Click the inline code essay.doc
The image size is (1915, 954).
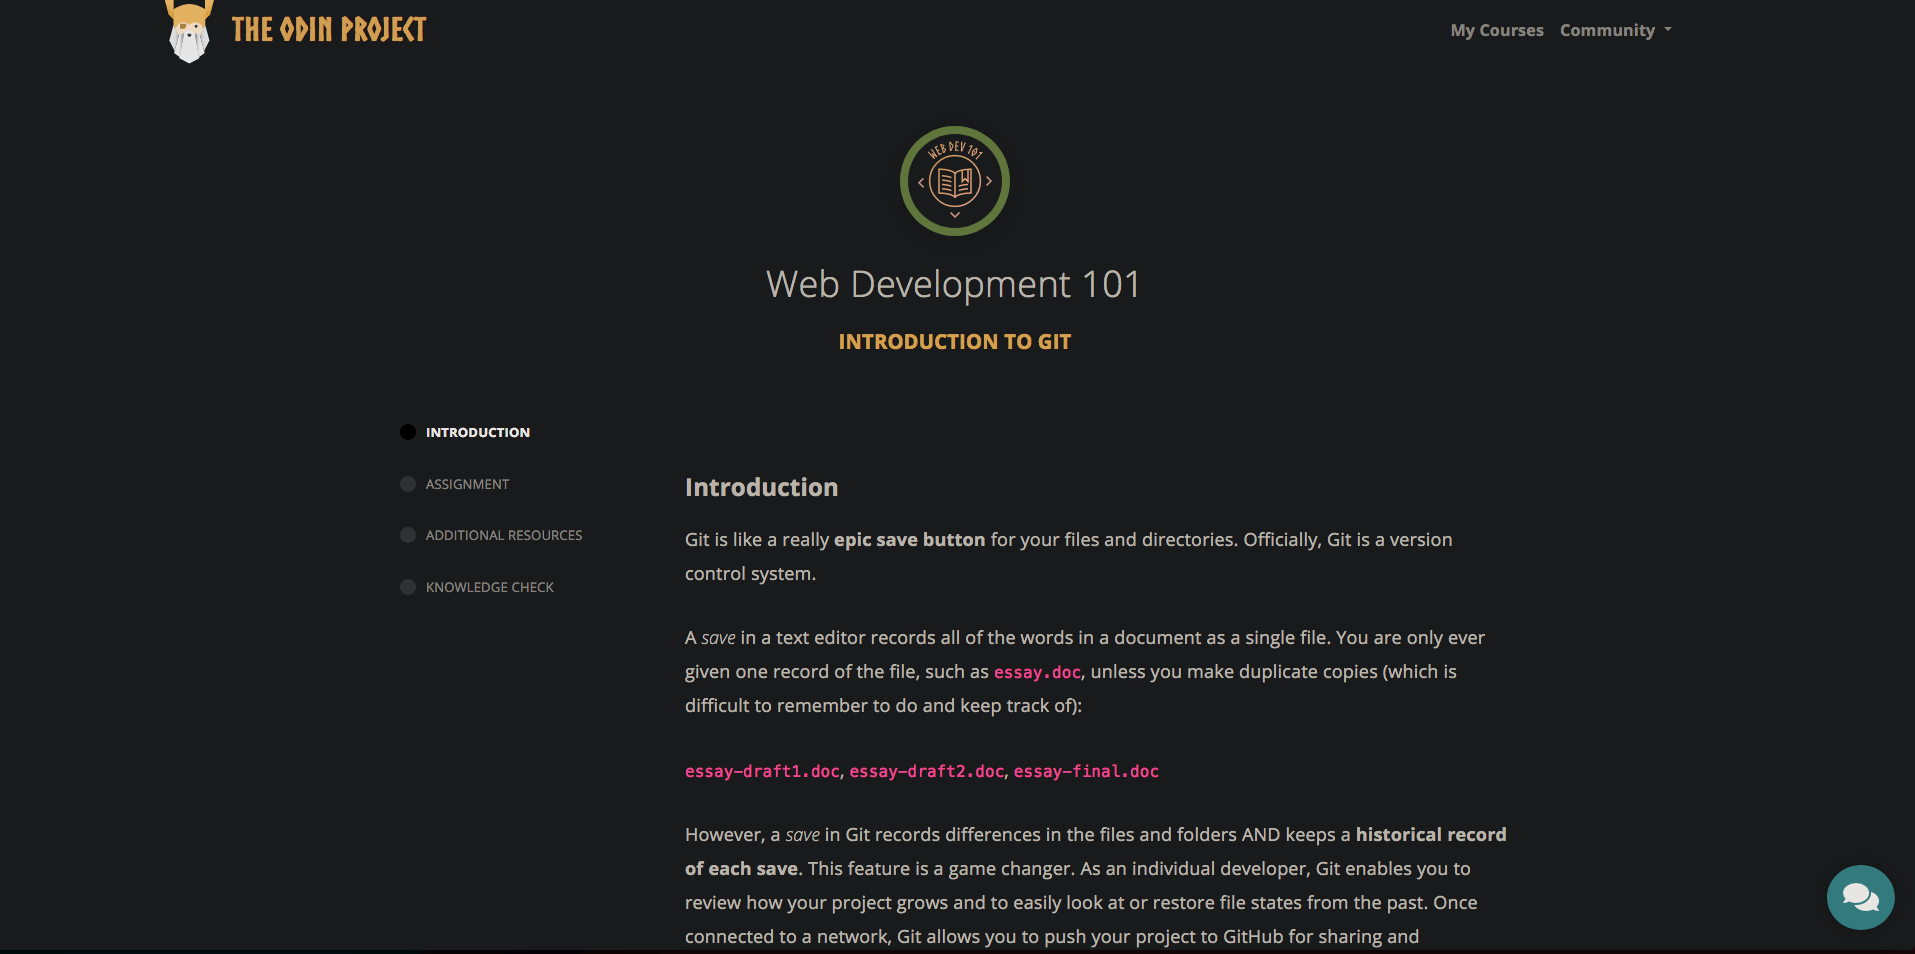click(x=1037, y=672)
